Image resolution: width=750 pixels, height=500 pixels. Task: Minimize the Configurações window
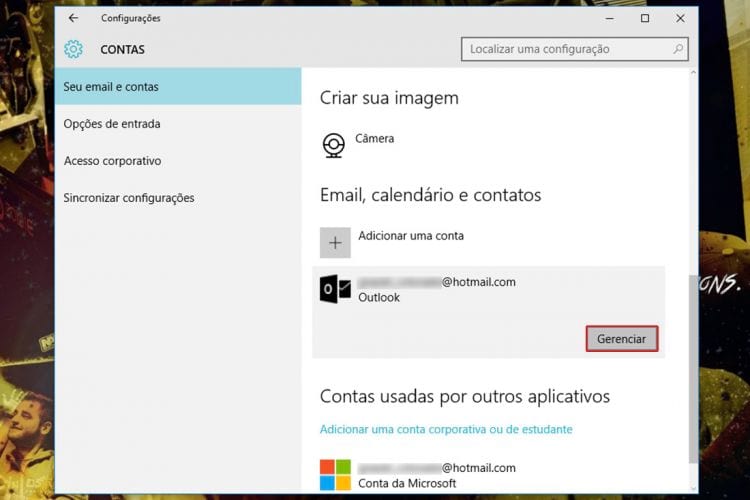tap(609, 18)
